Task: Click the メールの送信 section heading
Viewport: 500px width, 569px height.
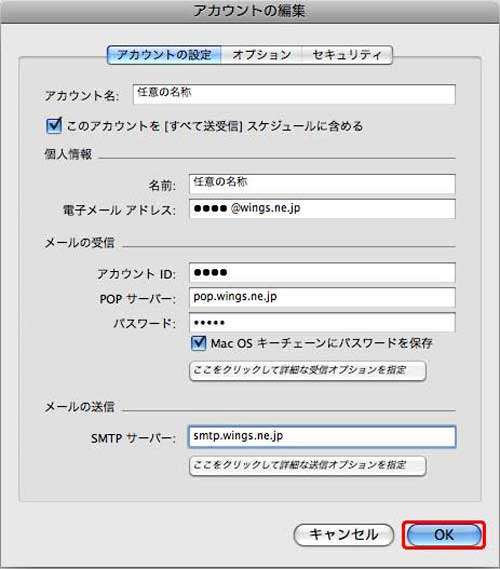Action: tap(79, 407)
